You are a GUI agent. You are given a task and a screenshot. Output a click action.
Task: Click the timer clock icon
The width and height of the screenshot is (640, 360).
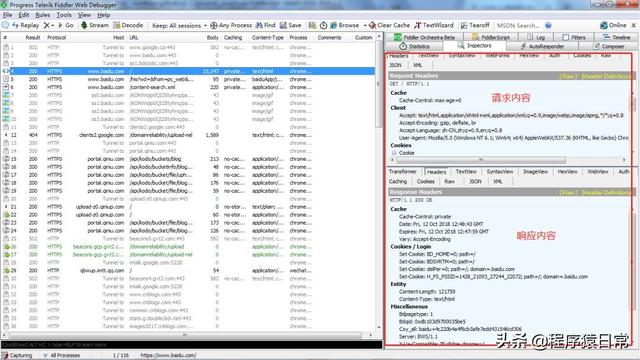(x=323, y=25)
